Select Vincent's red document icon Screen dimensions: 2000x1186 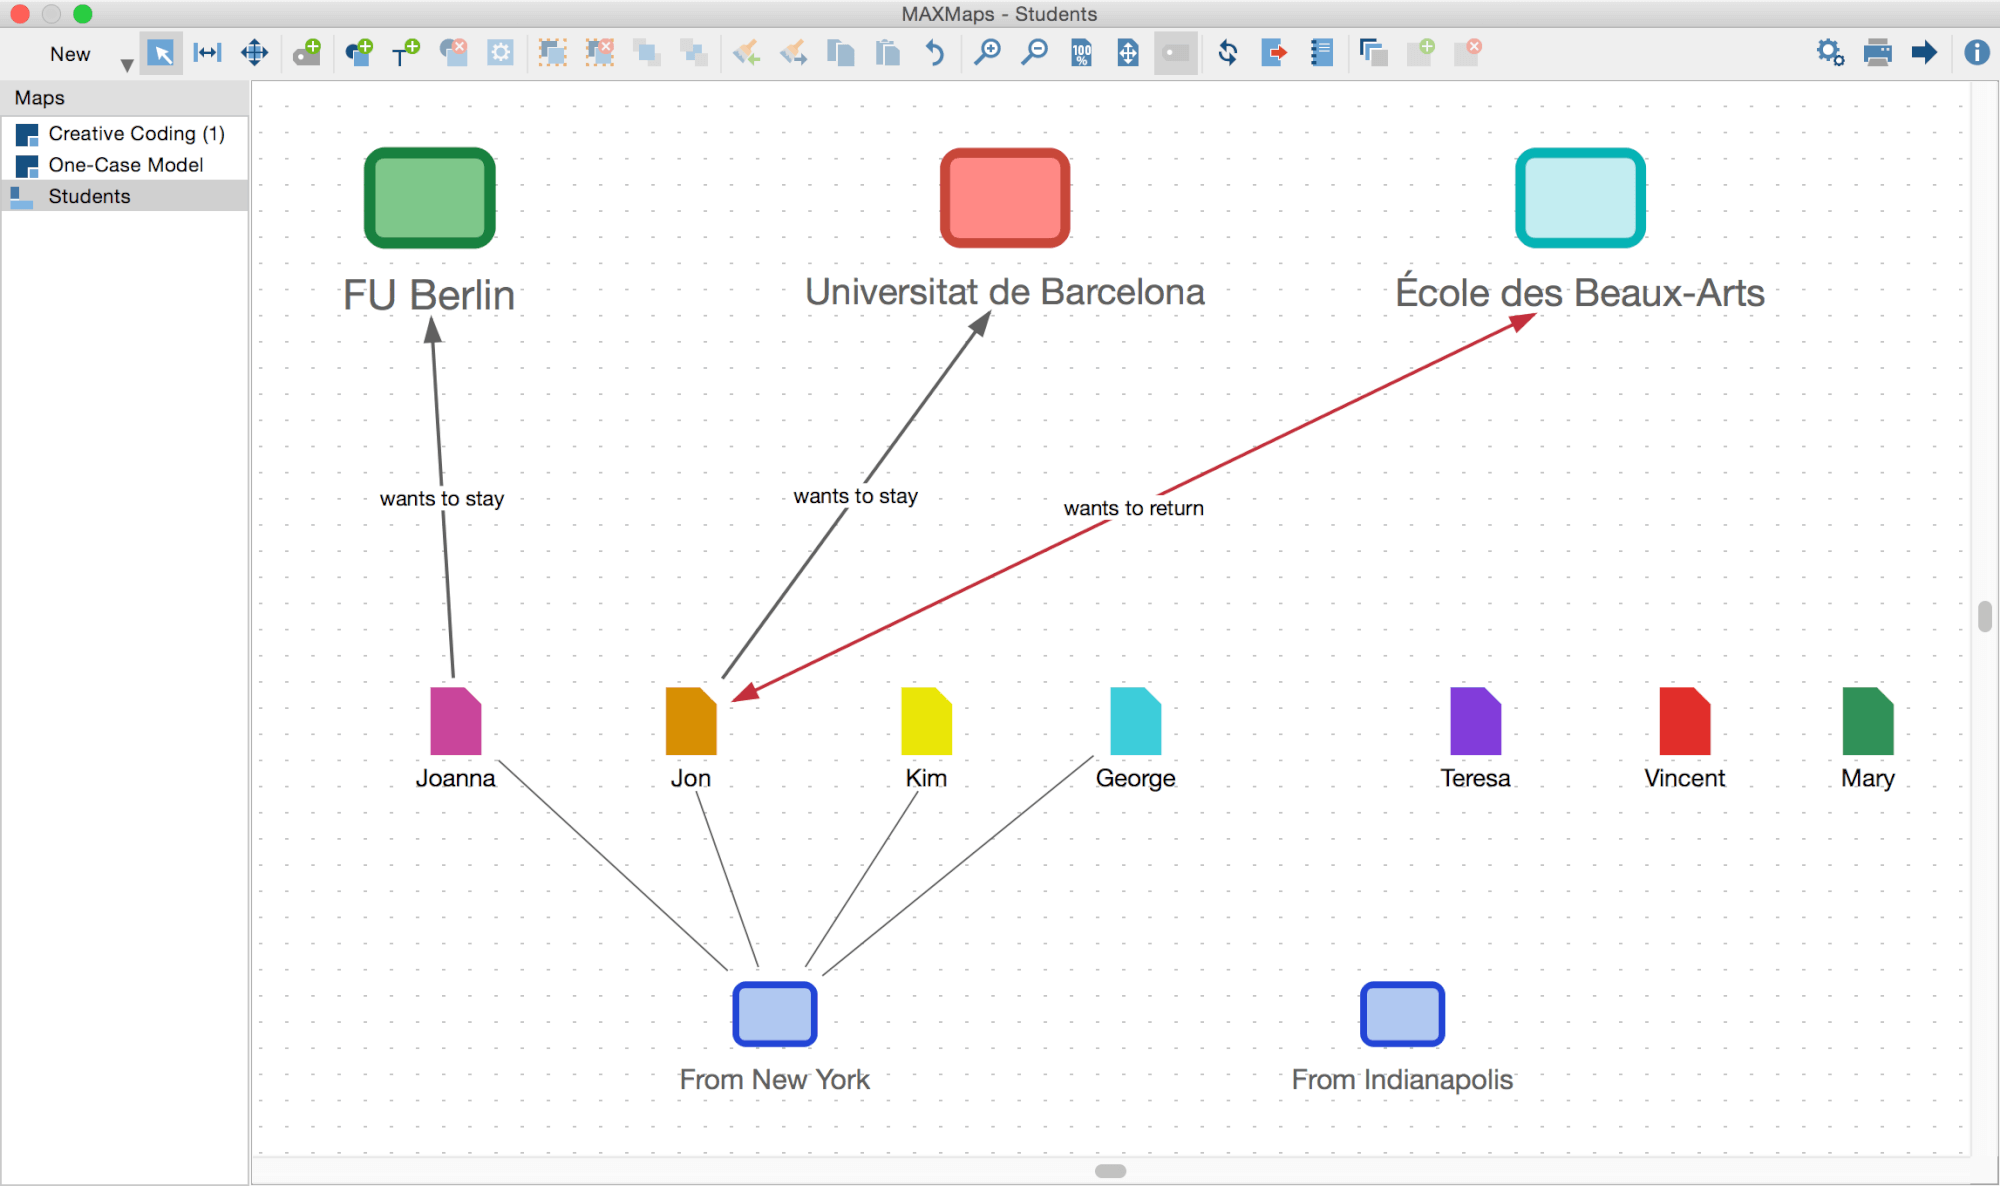1685,721
